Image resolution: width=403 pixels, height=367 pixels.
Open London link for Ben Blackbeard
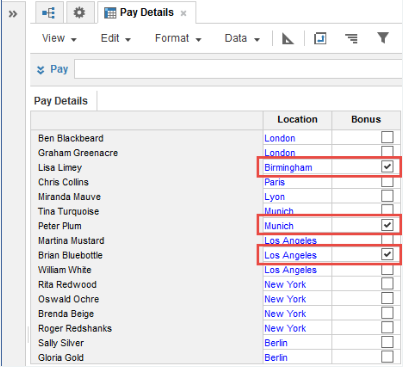280,138
